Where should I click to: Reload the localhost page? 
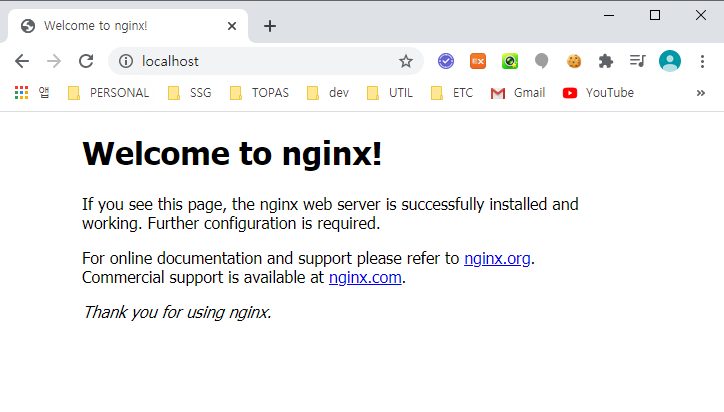pyautogui.click(x=86, y=61)
